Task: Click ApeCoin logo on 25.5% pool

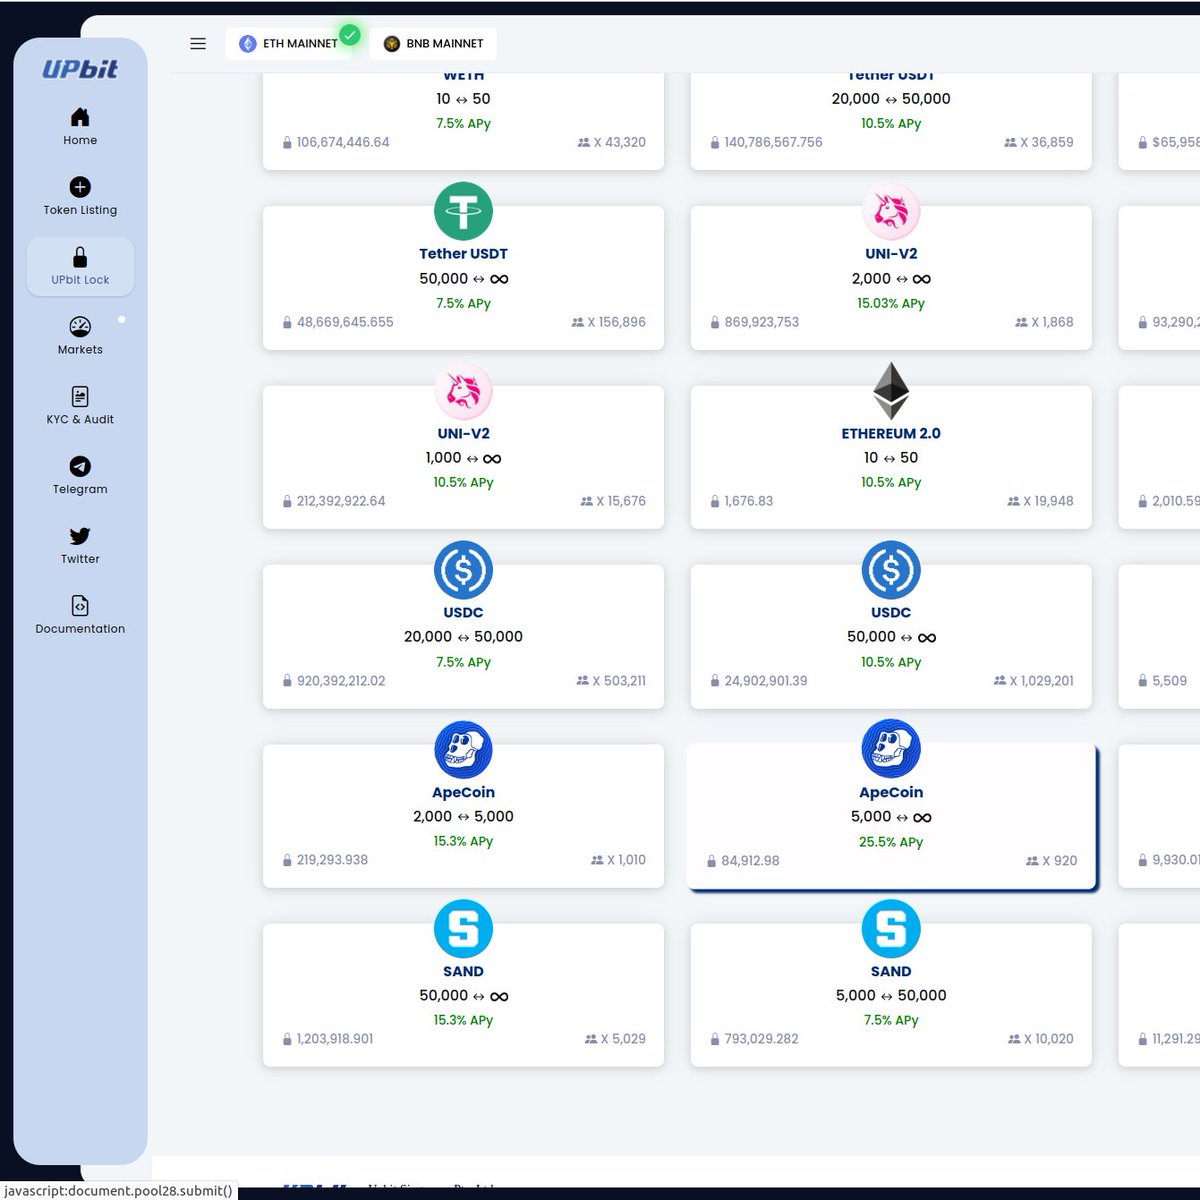Action: pyautogui.click(x=891, y=749)
